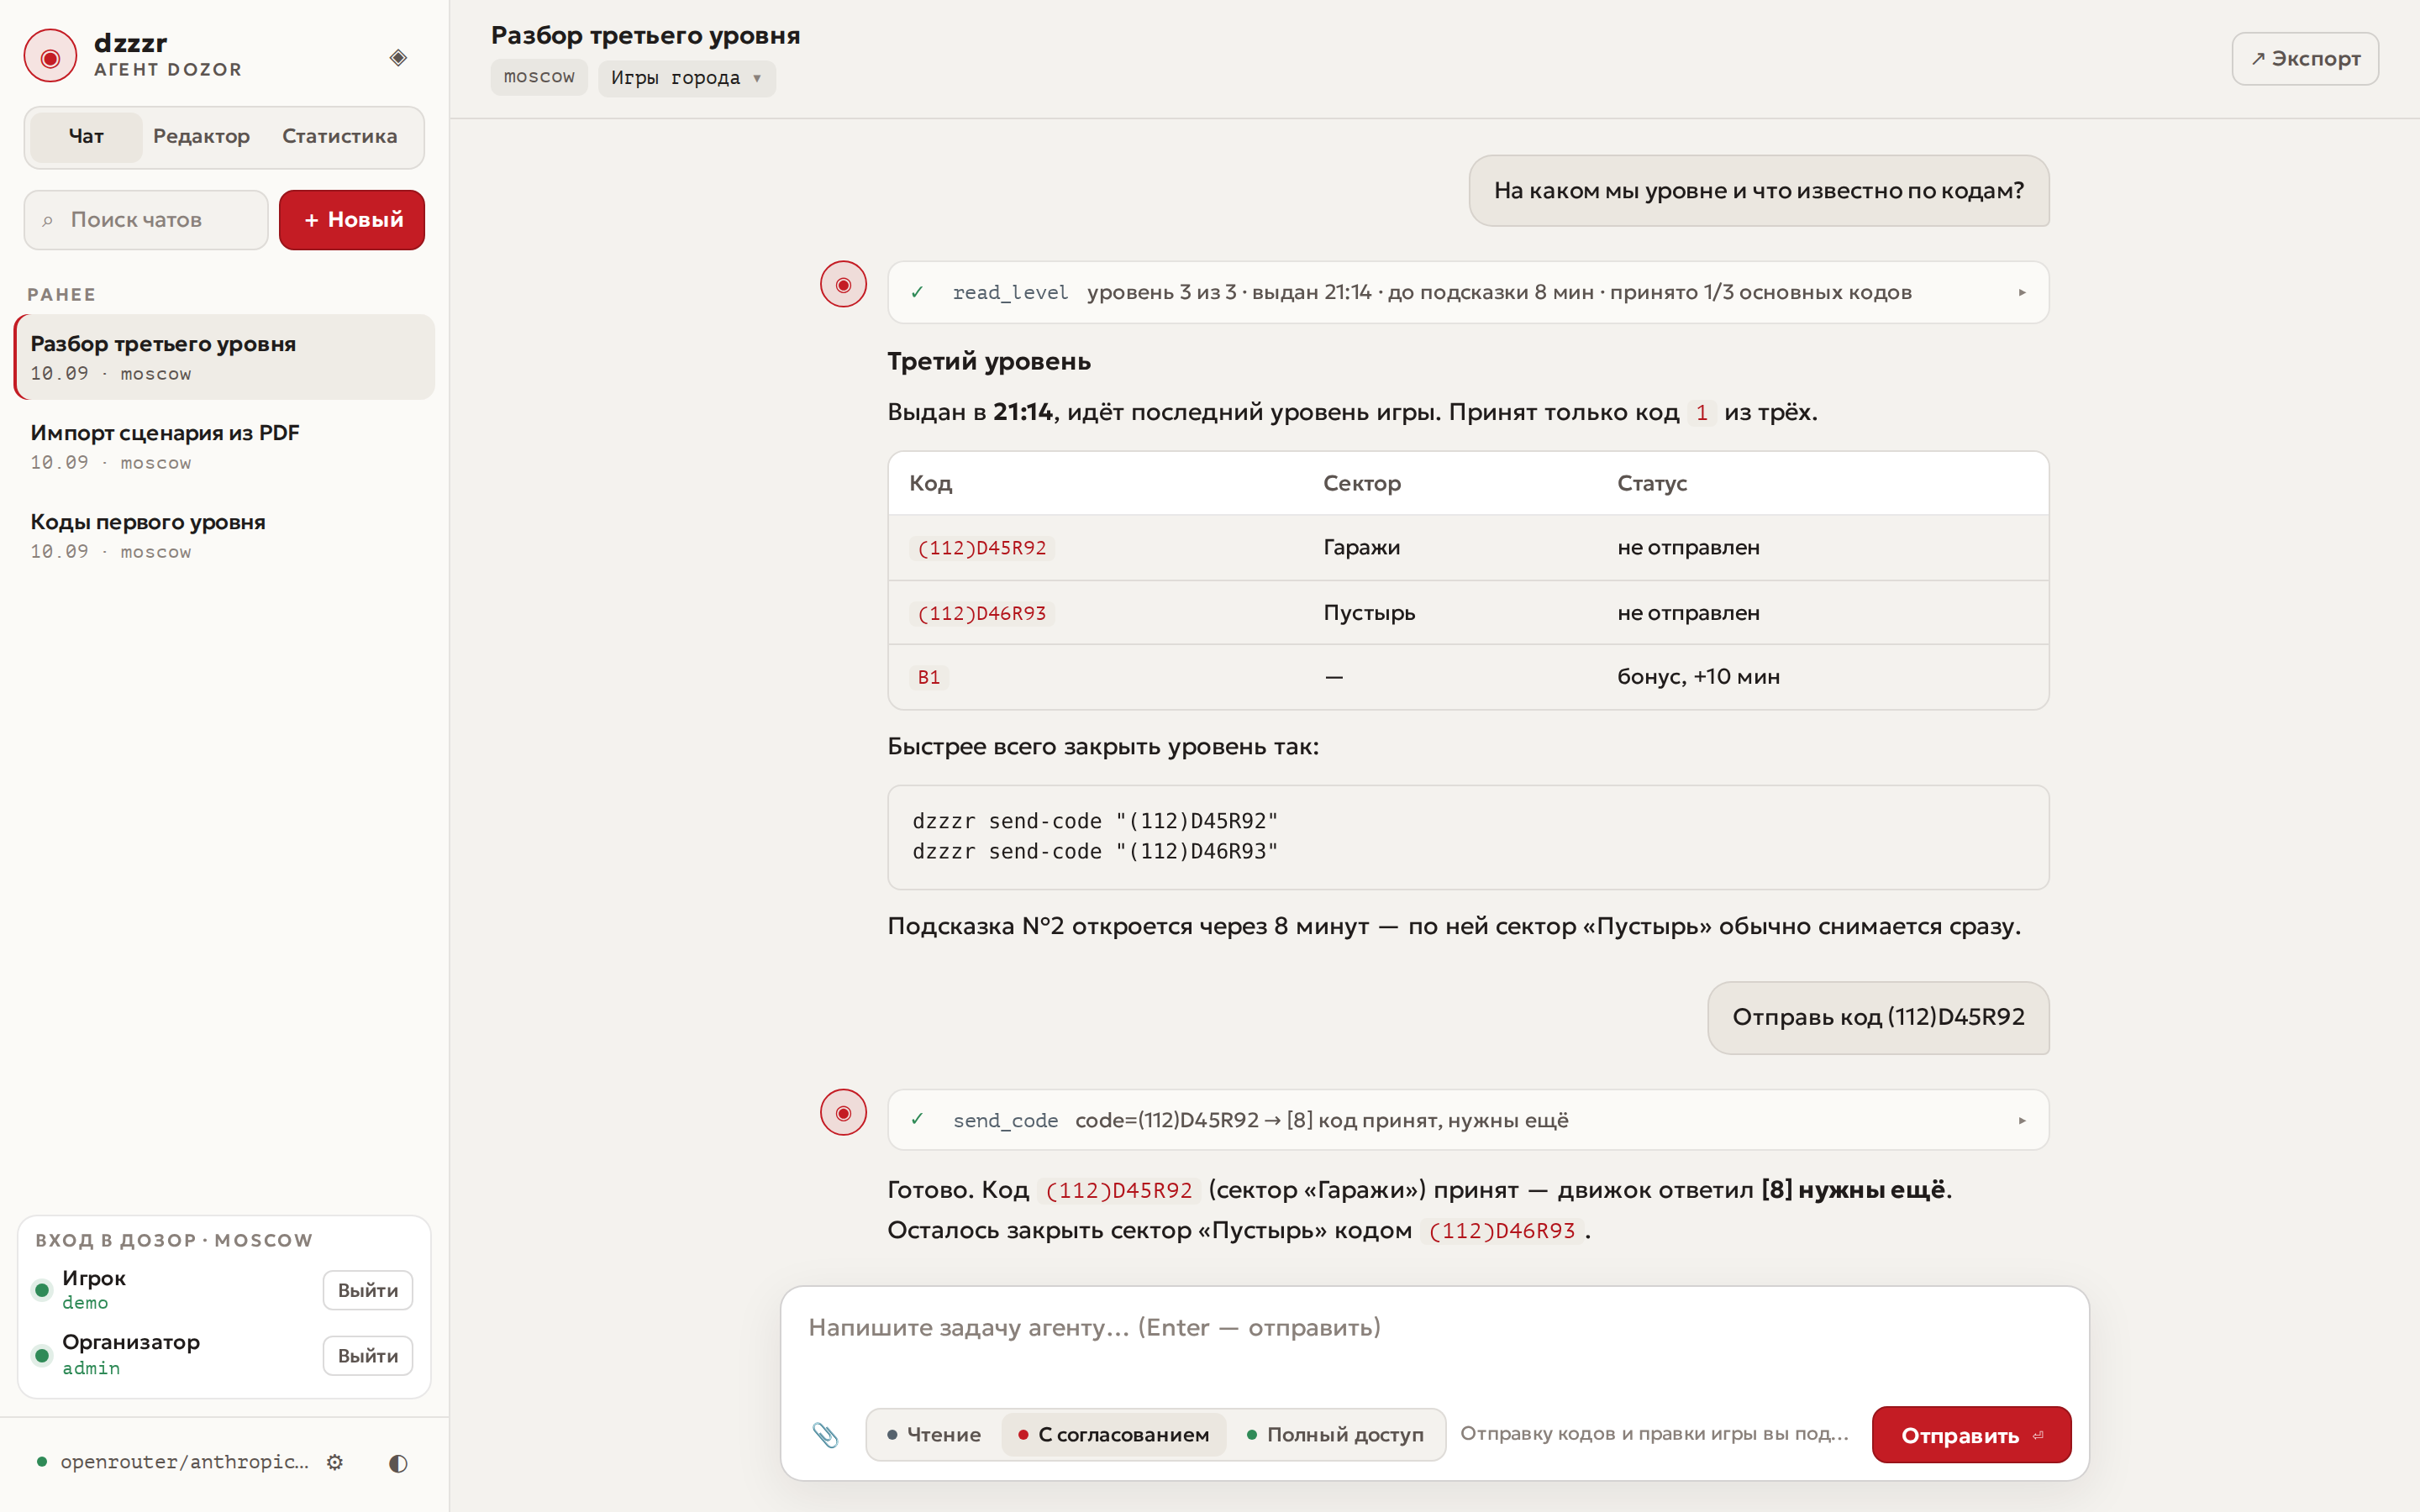Click не отправлен status in Гаражи row
2420x1512 pixels.
pyautogui.click(x=1688, y=547)
